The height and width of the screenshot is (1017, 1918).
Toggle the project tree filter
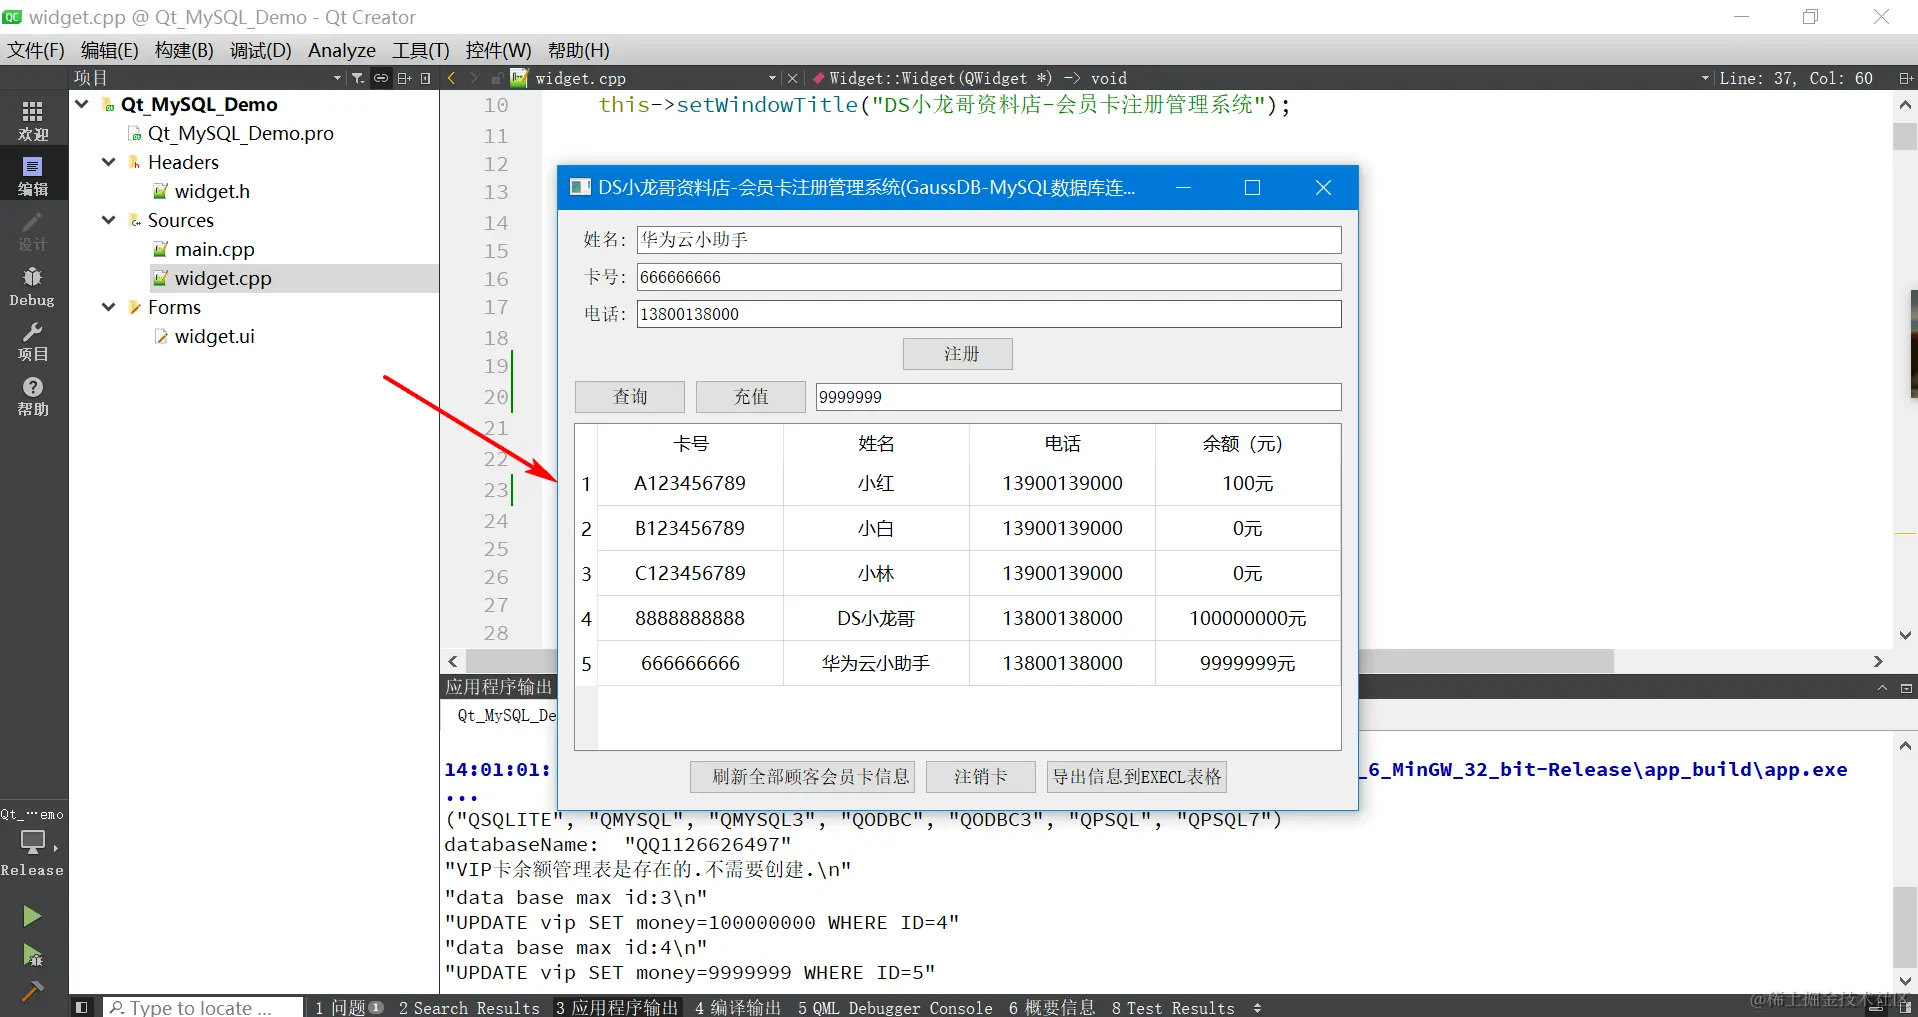click(x=357, y=77)
